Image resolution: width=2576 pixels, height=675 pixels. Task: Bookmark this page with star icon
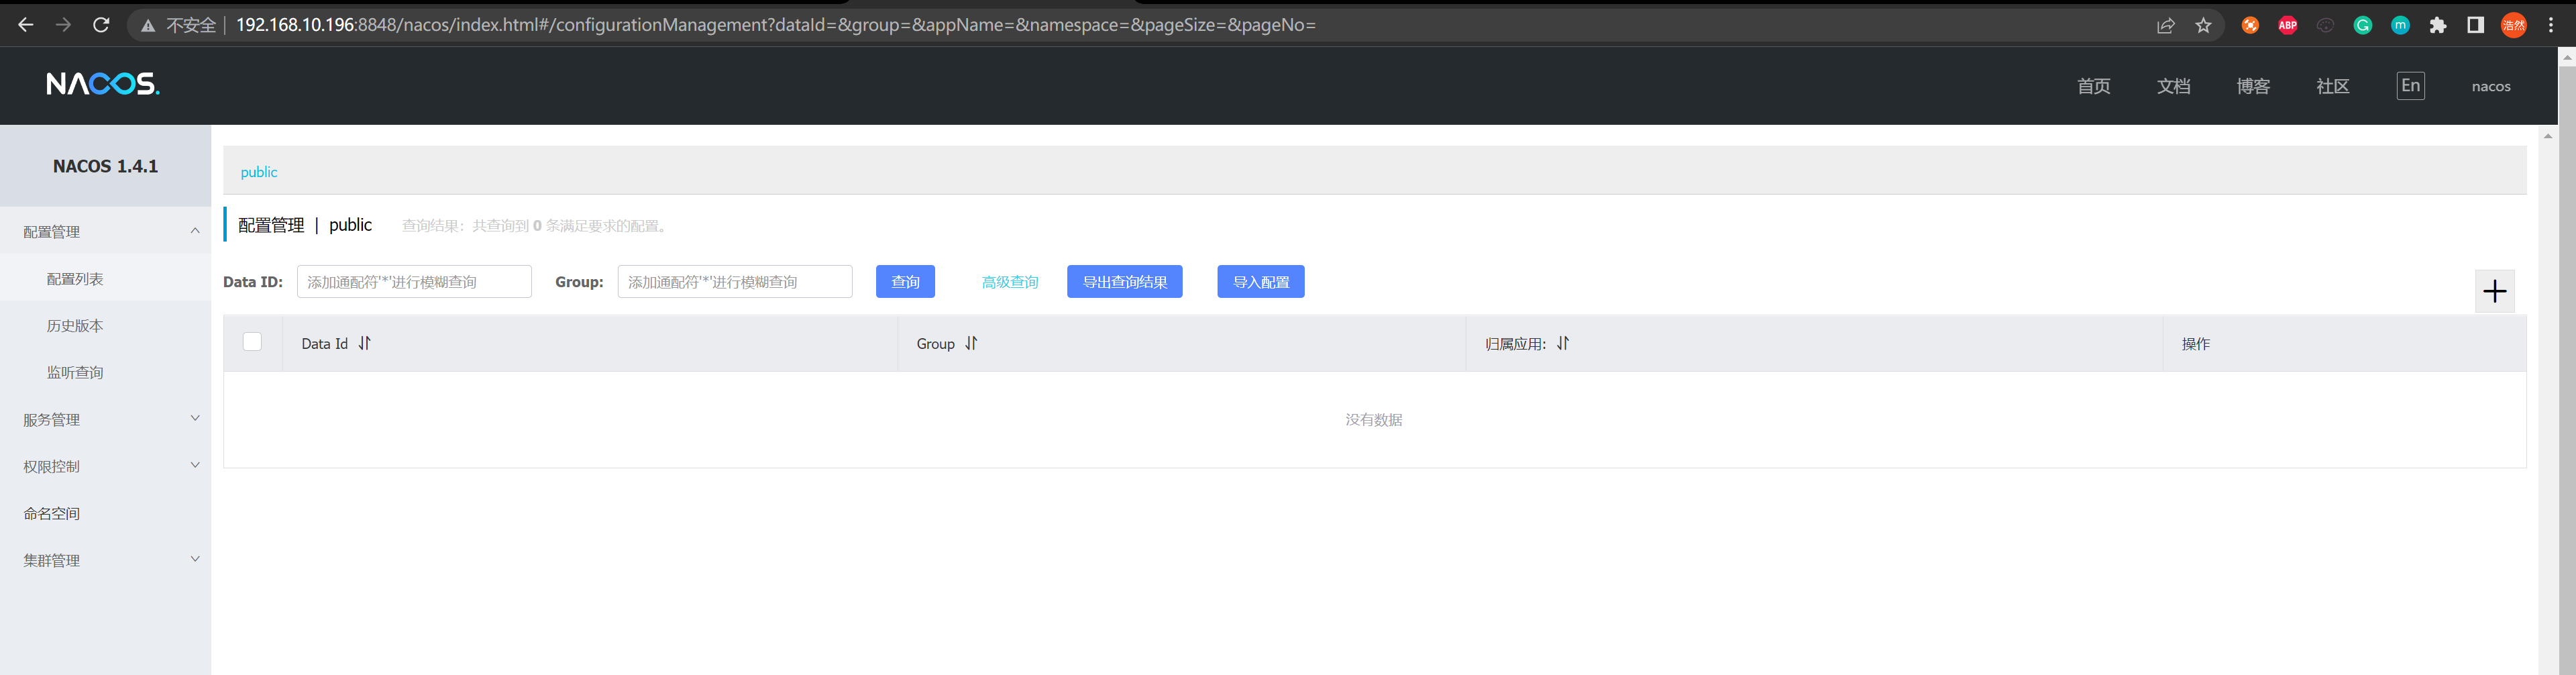tap(2203, 25)
